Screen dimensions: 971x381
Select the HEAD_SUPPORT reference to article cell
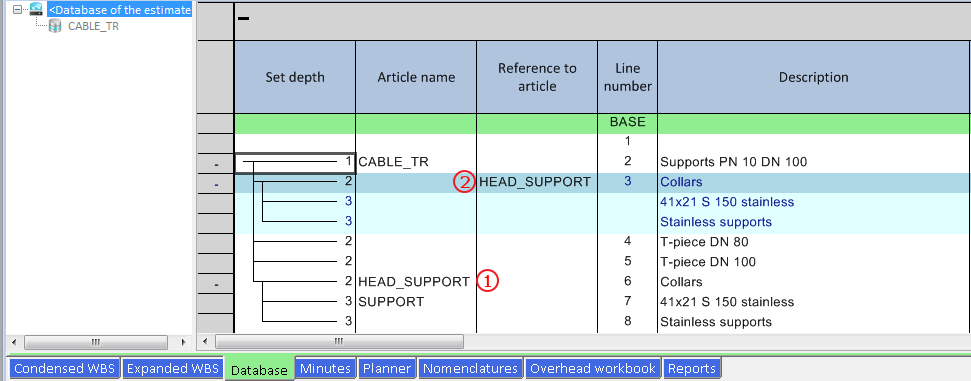coord(537,182)
